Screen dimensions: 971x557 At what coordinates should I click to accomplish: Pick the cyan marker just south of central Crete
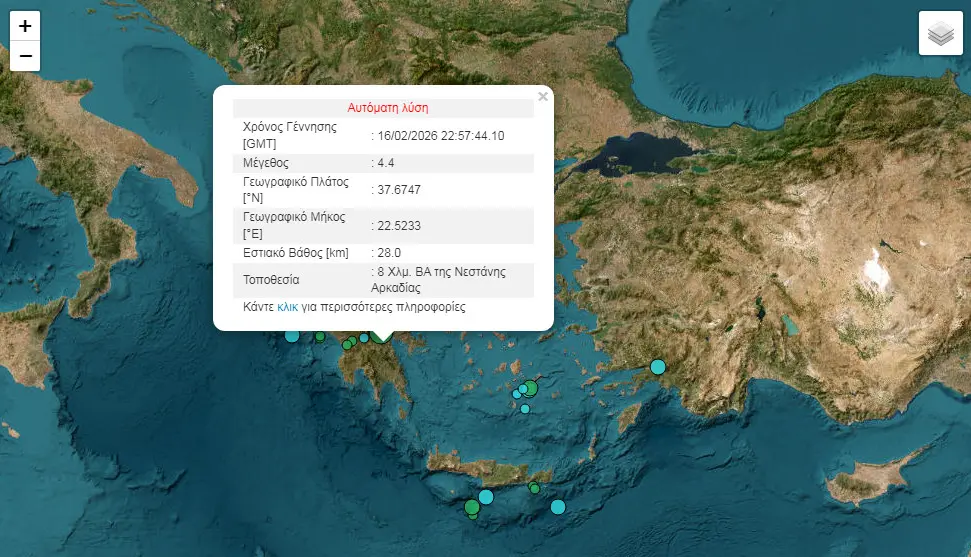pyautogui.click(x=486, y=497)
